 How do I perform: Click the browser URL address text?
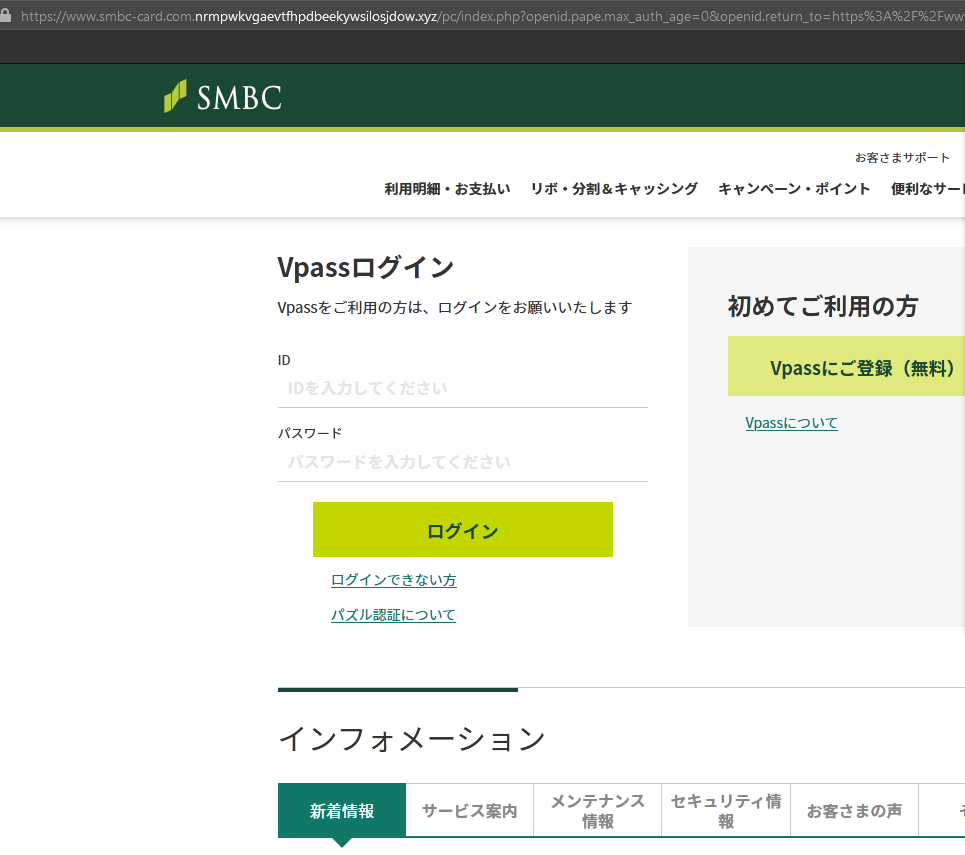coord(492,16)
